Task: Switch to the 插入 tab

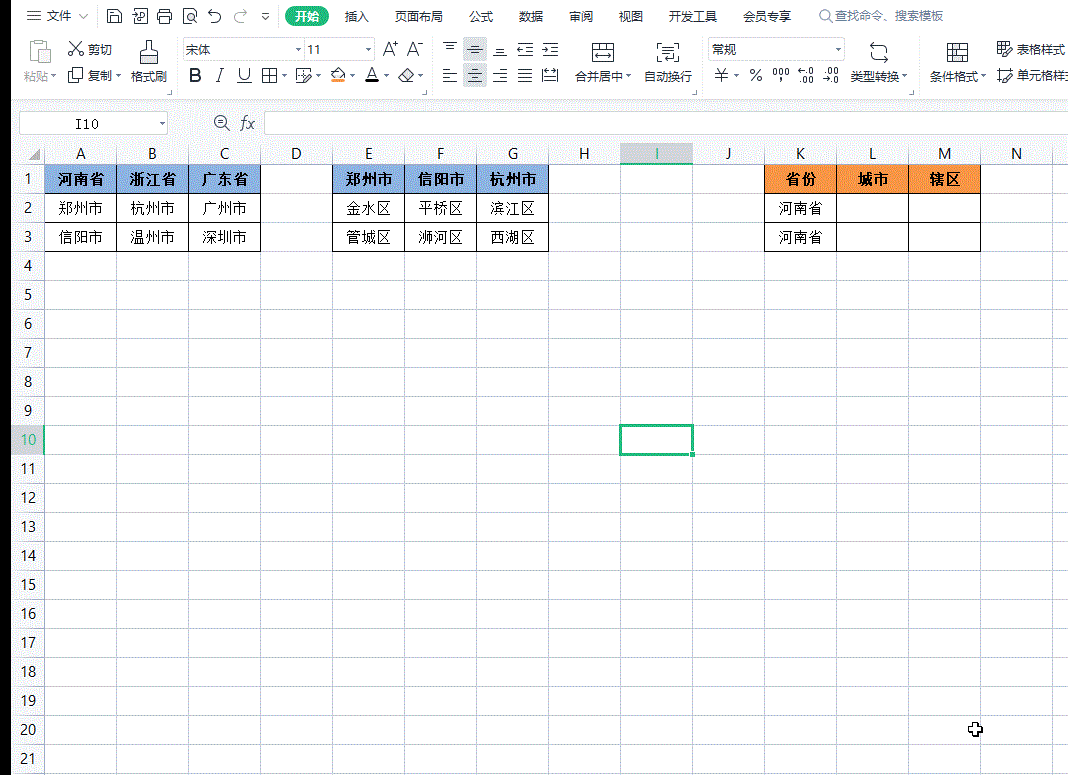Action: 356,16
